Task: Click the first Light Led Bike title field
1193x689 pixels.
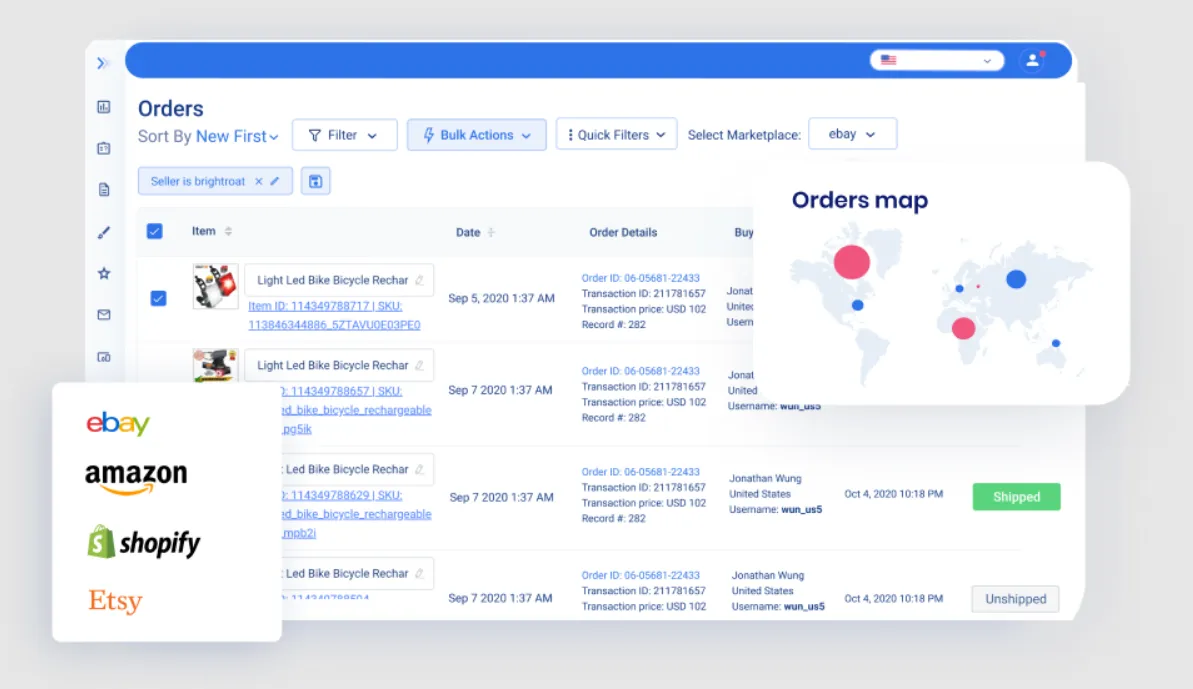Action: pyautogui.click(x=339, y=280)
